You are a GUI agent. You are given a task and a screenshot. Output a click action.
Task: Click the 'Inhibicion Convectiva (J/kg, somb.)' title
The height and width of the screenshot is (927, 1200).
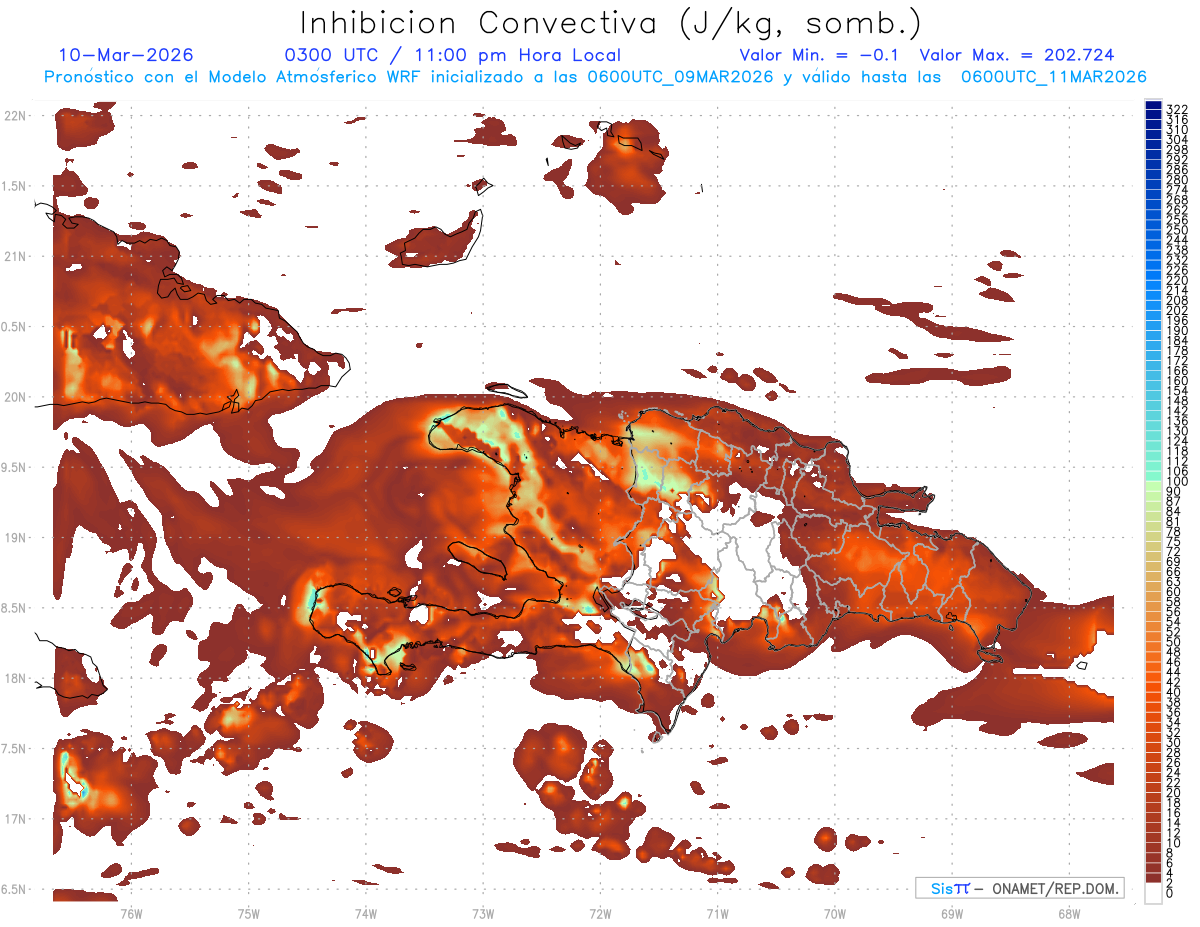[611, 23]
